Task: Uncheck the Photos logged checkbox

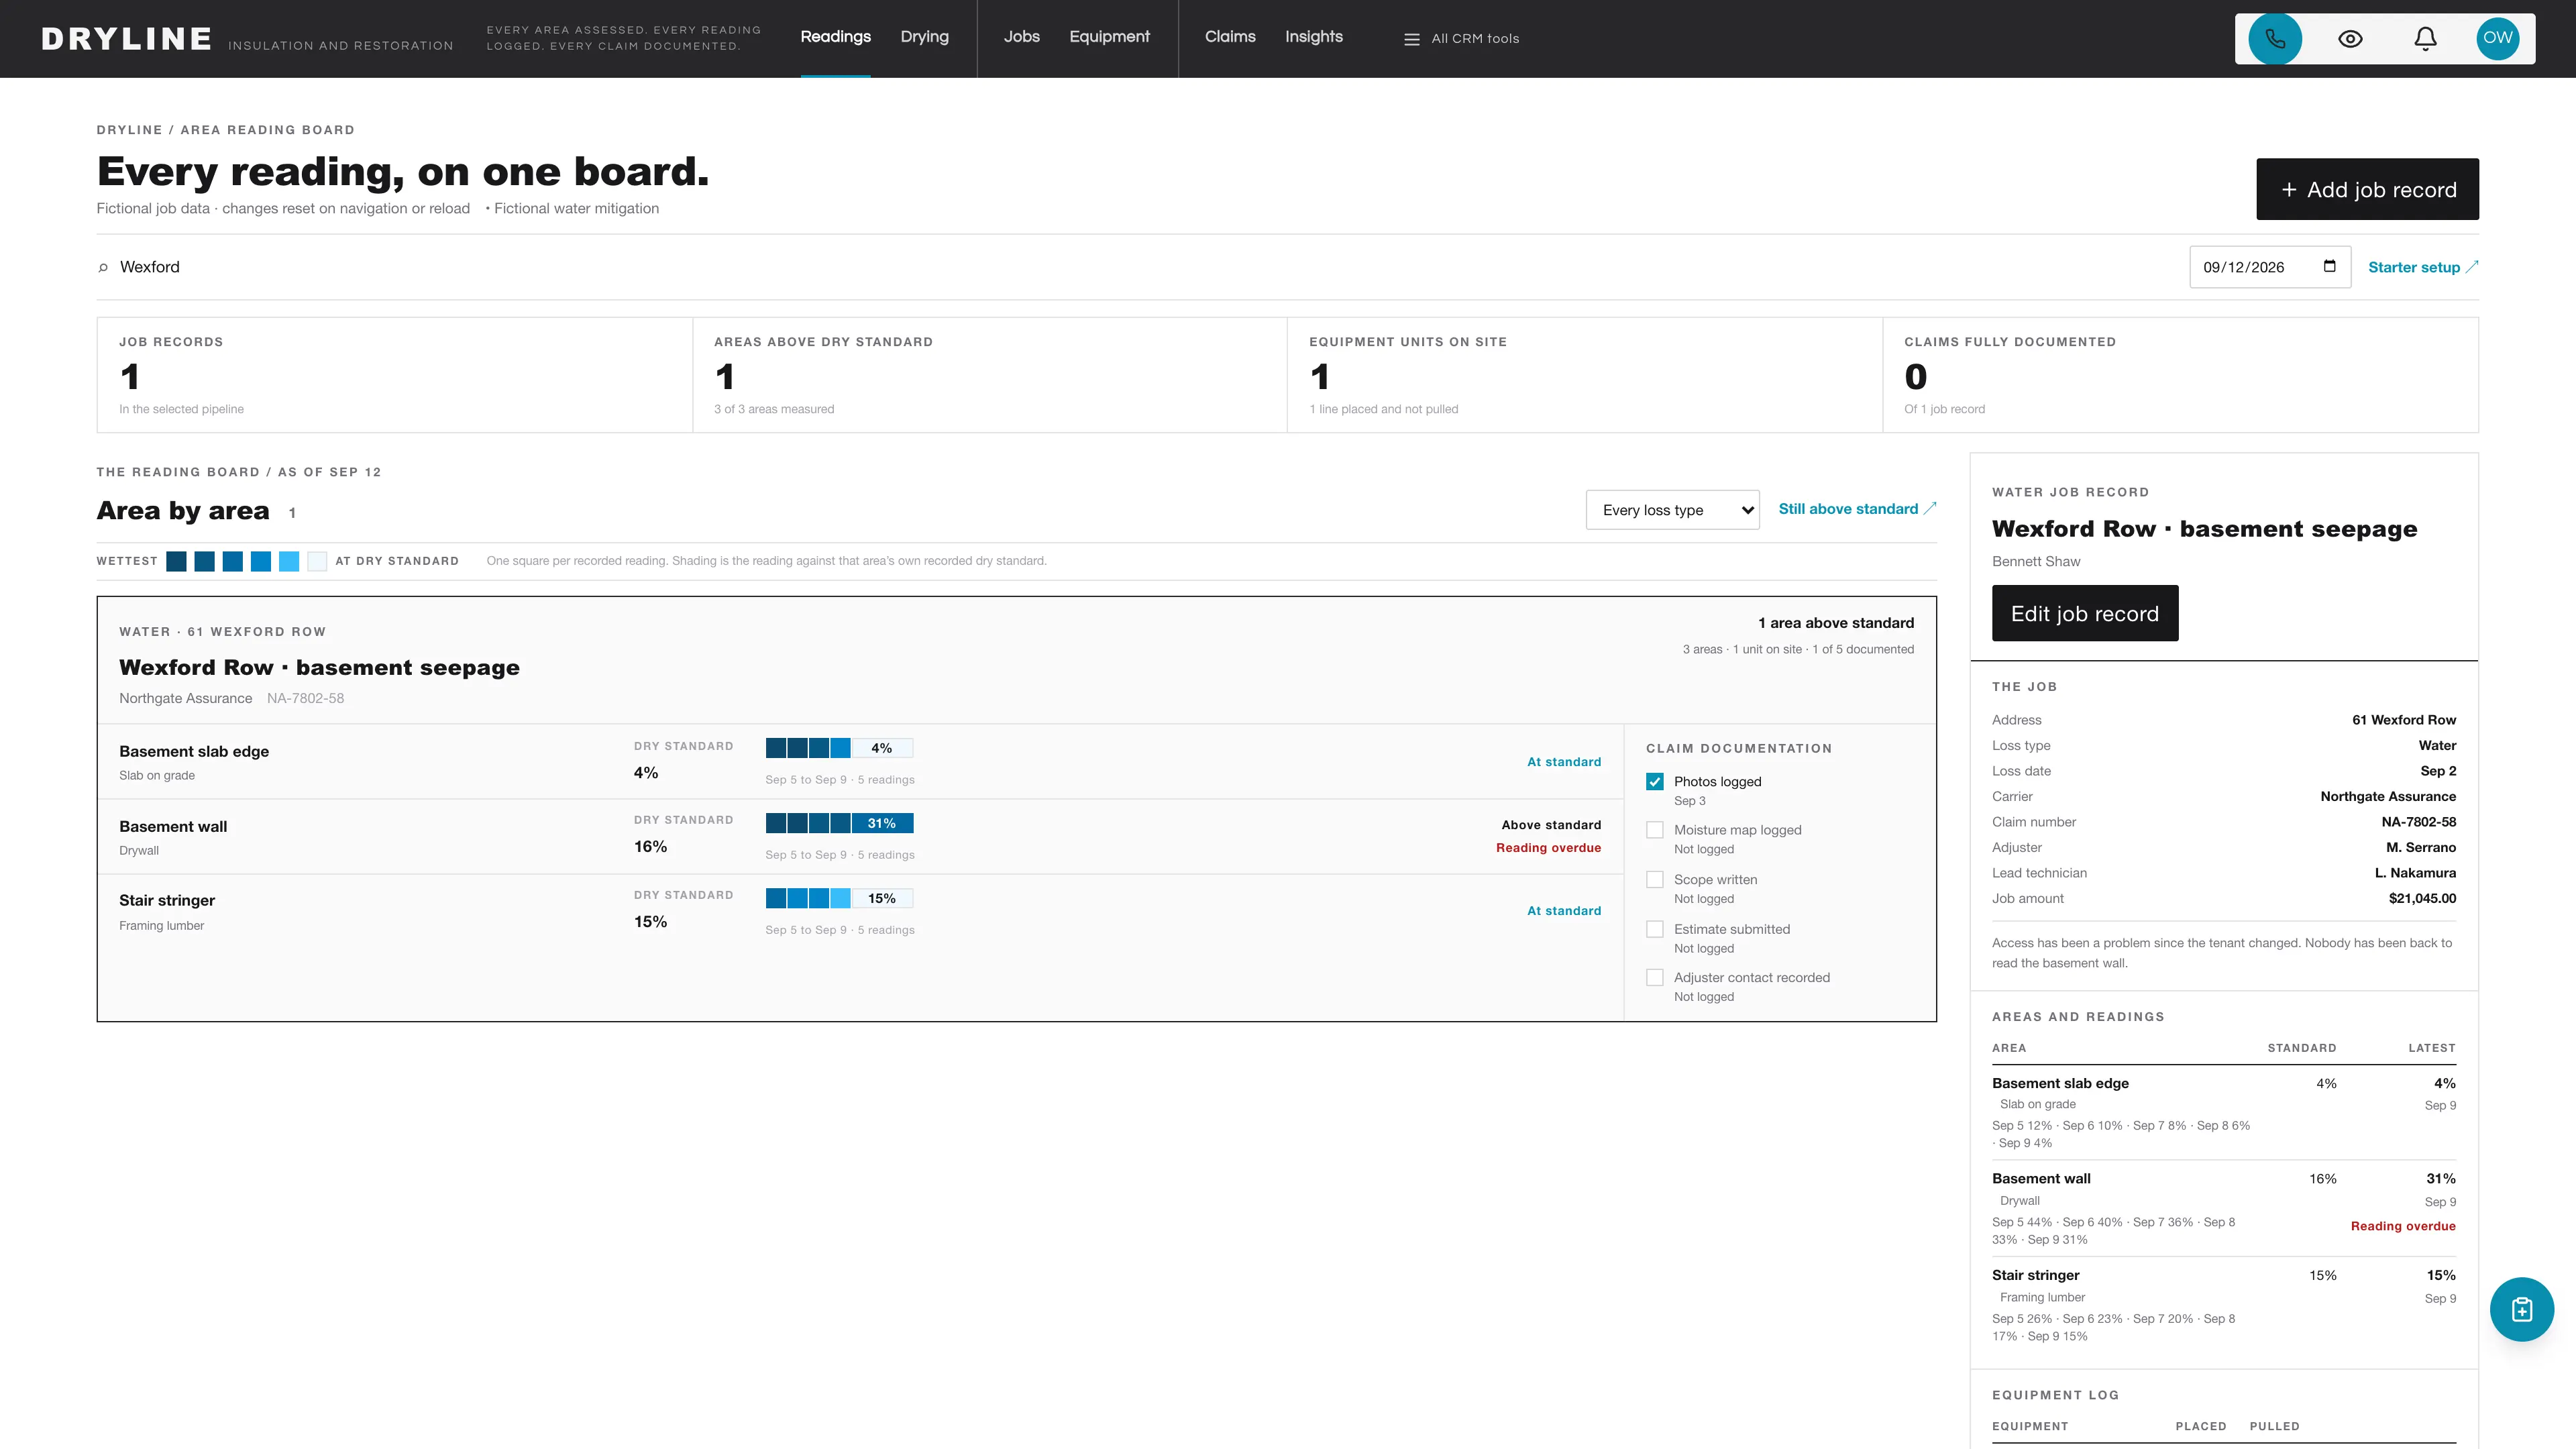Action: [x=1655, y=782]
